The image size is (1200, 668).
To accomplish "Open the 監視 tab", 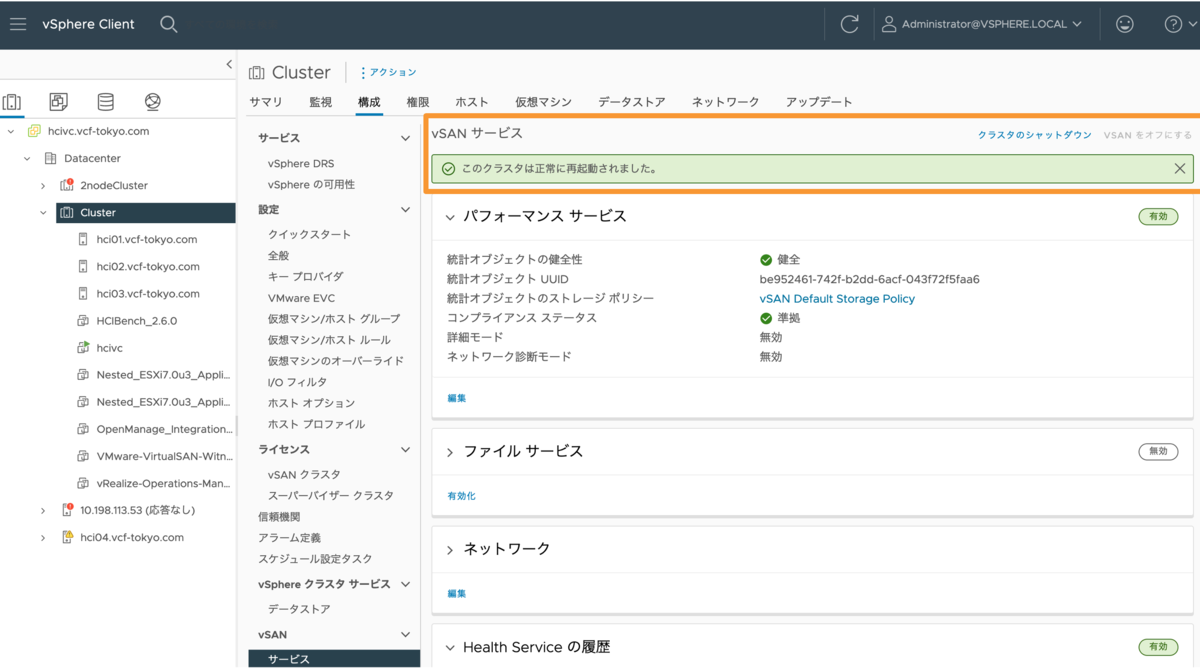I will (x=321, y=102).
